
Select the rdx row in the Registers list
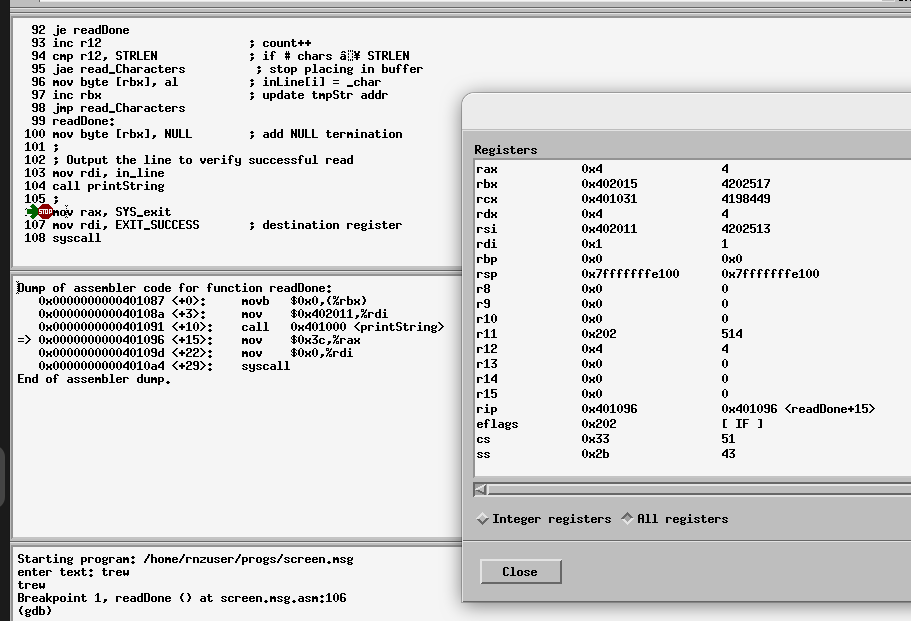click(693, 214)
